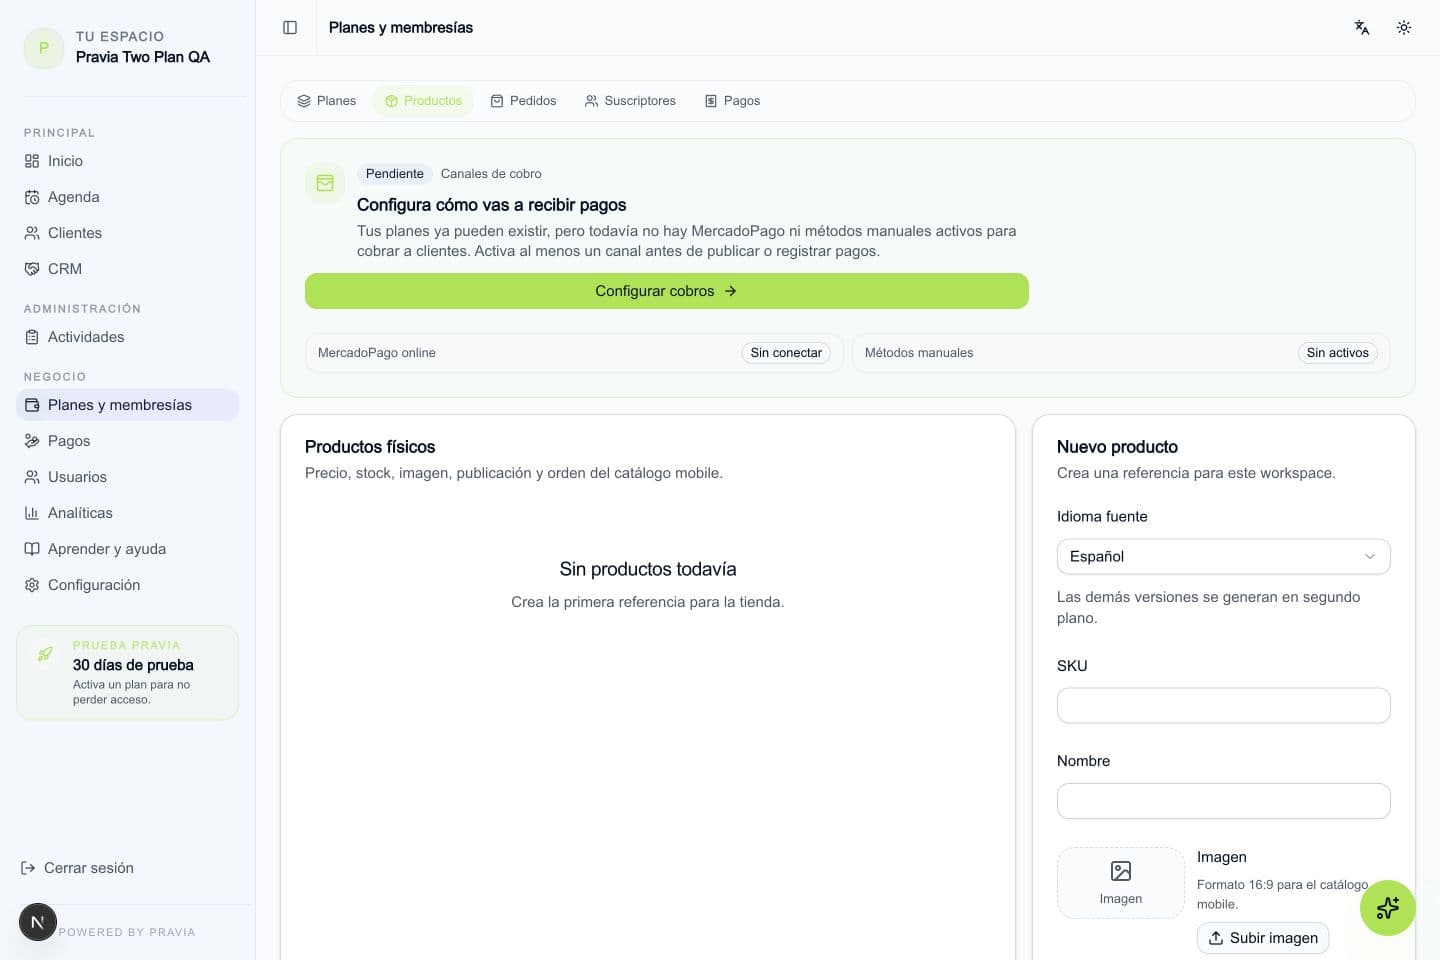Viewport: 1440px width, 960px height.
Task: Click the Pagos sidebar icon
Action: [32, 441]
